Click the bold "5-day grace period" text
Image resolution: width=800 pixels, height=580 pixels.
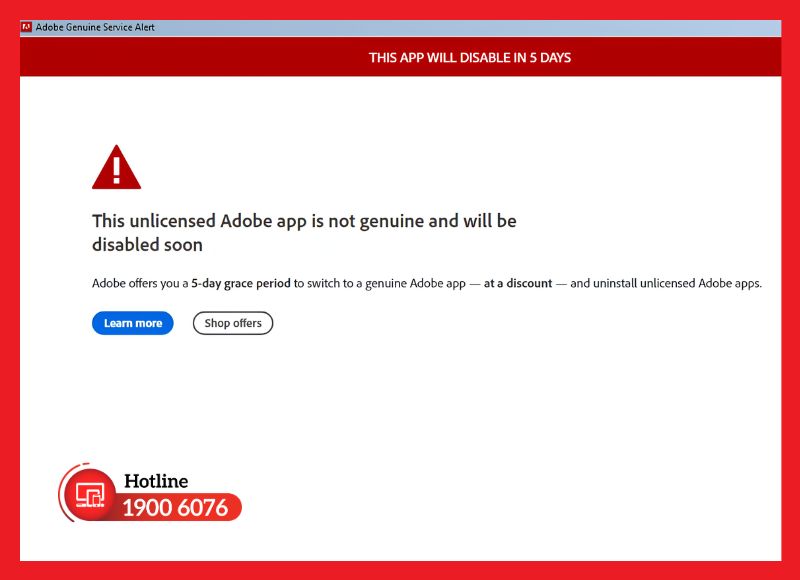241,283
